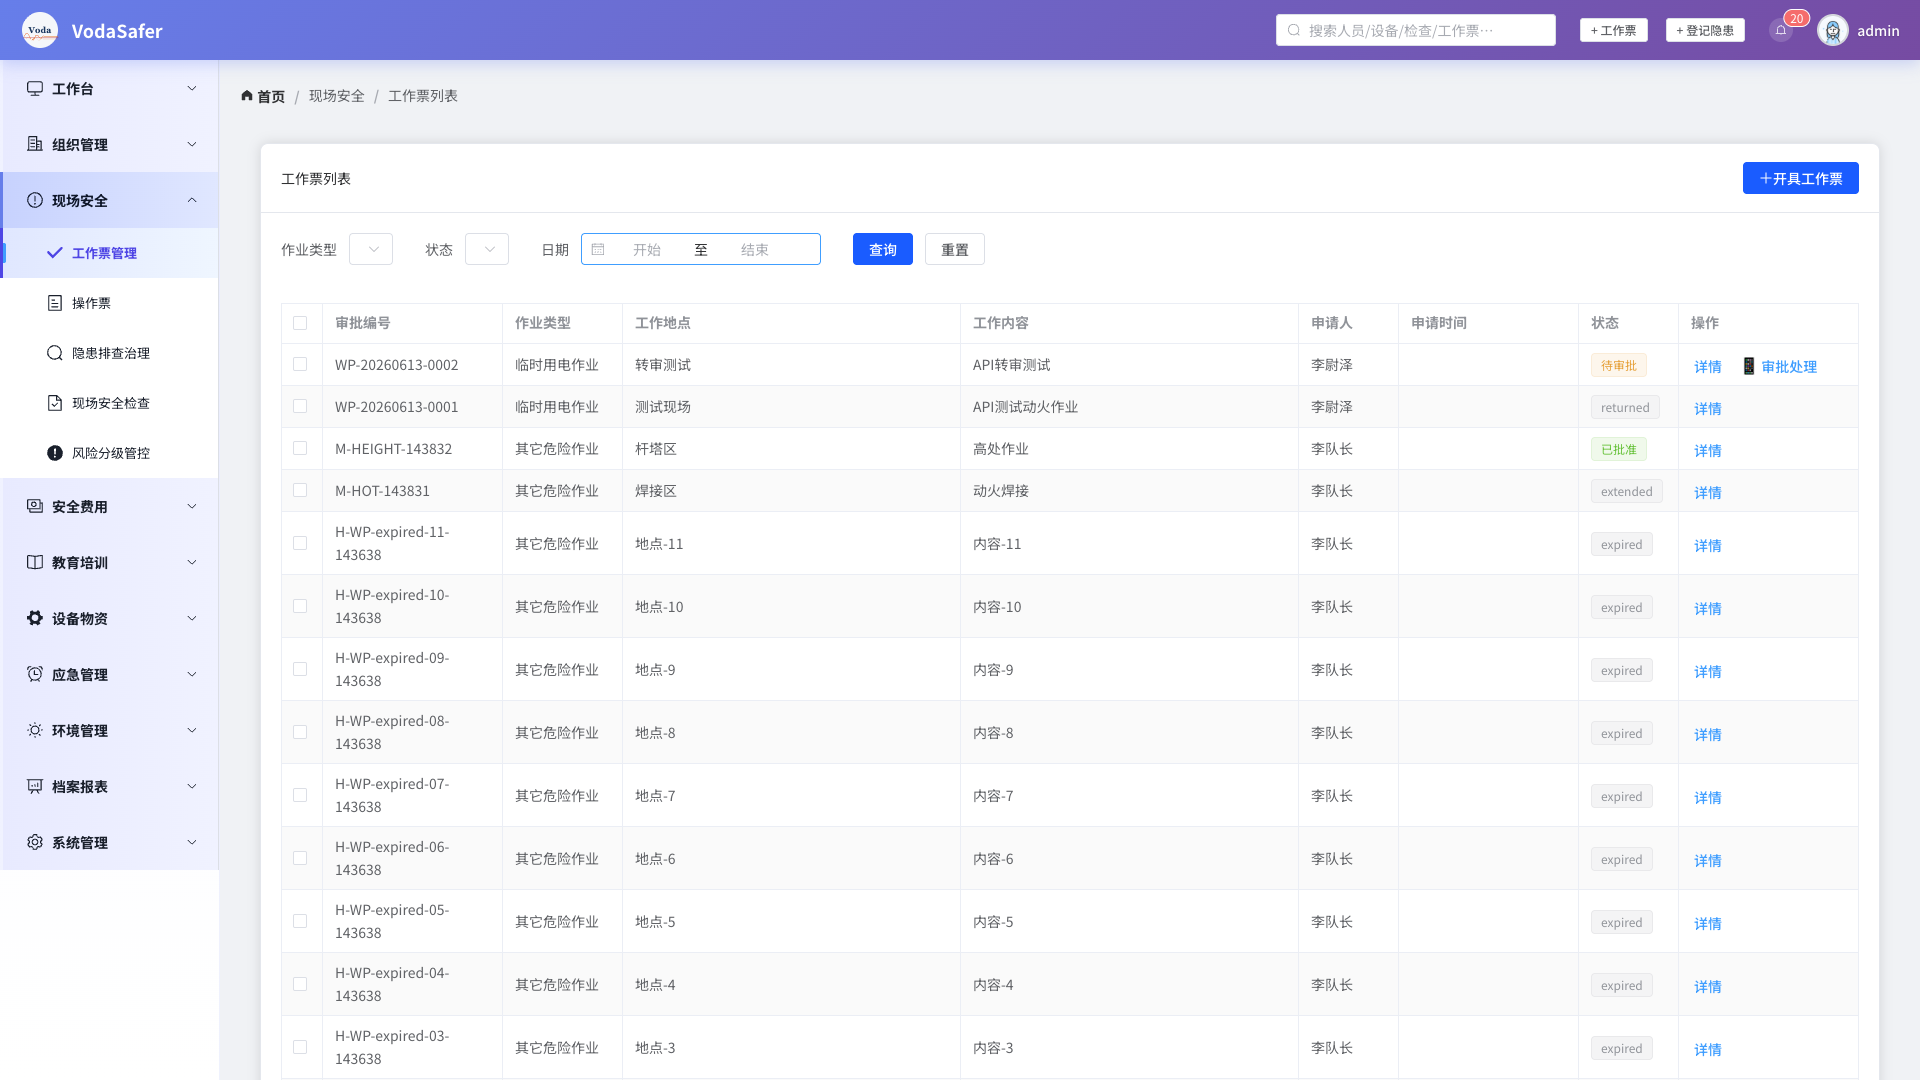Click the 开具工作票 button
Screen dimensions: 1920x1080
(1800, 178)
